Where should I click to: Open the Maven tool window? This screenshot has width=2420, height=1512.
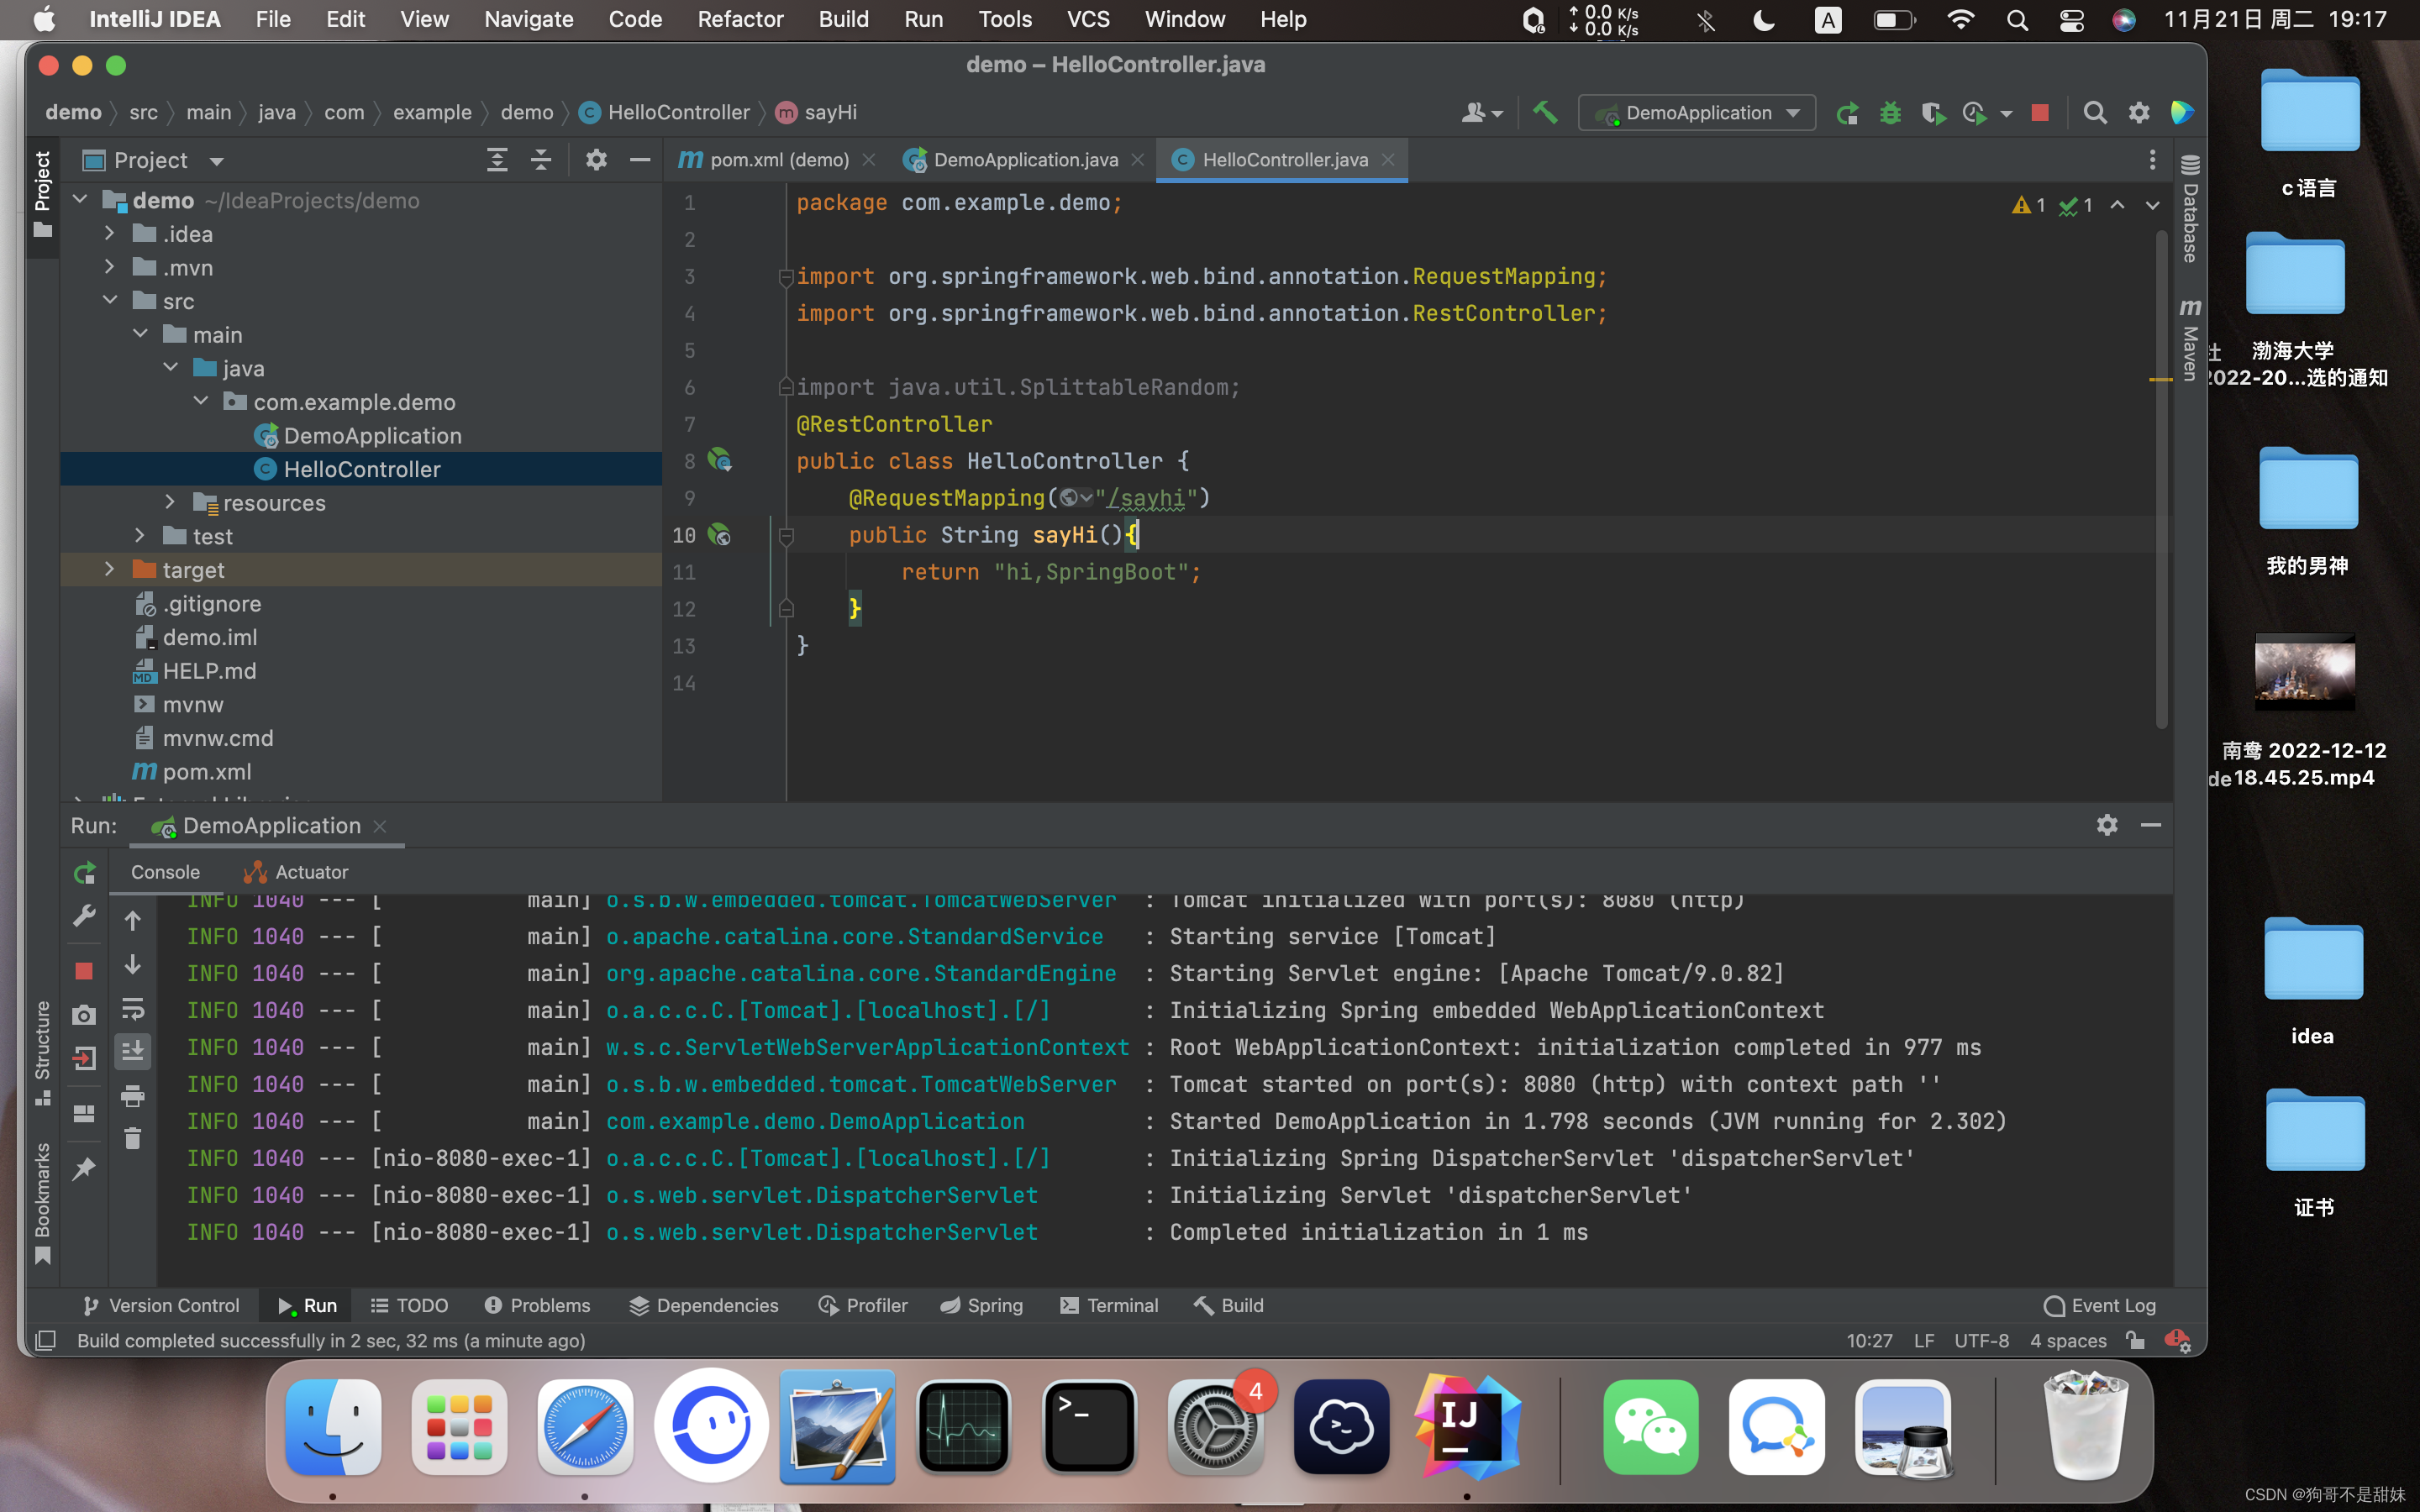[2190, 340]
